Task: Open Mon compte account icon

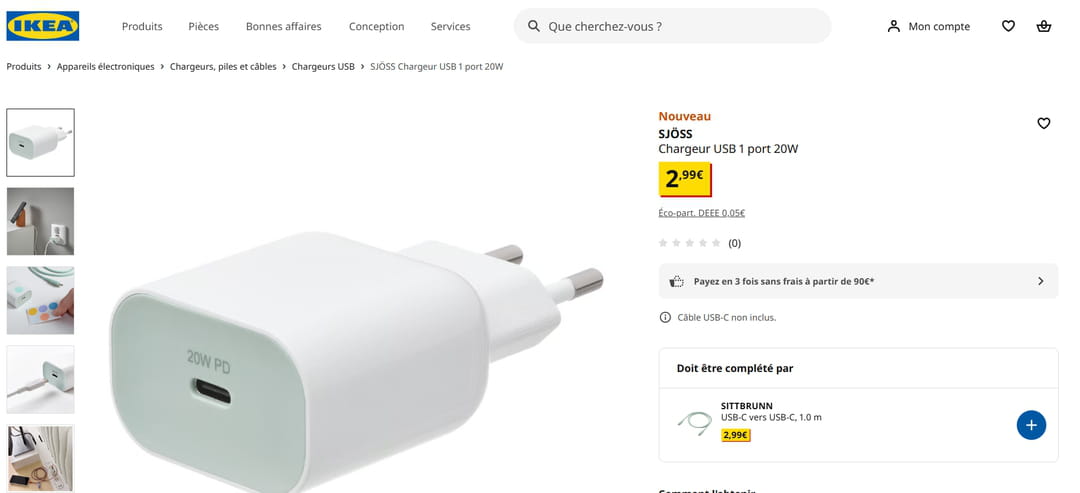Action: (894, 26)
